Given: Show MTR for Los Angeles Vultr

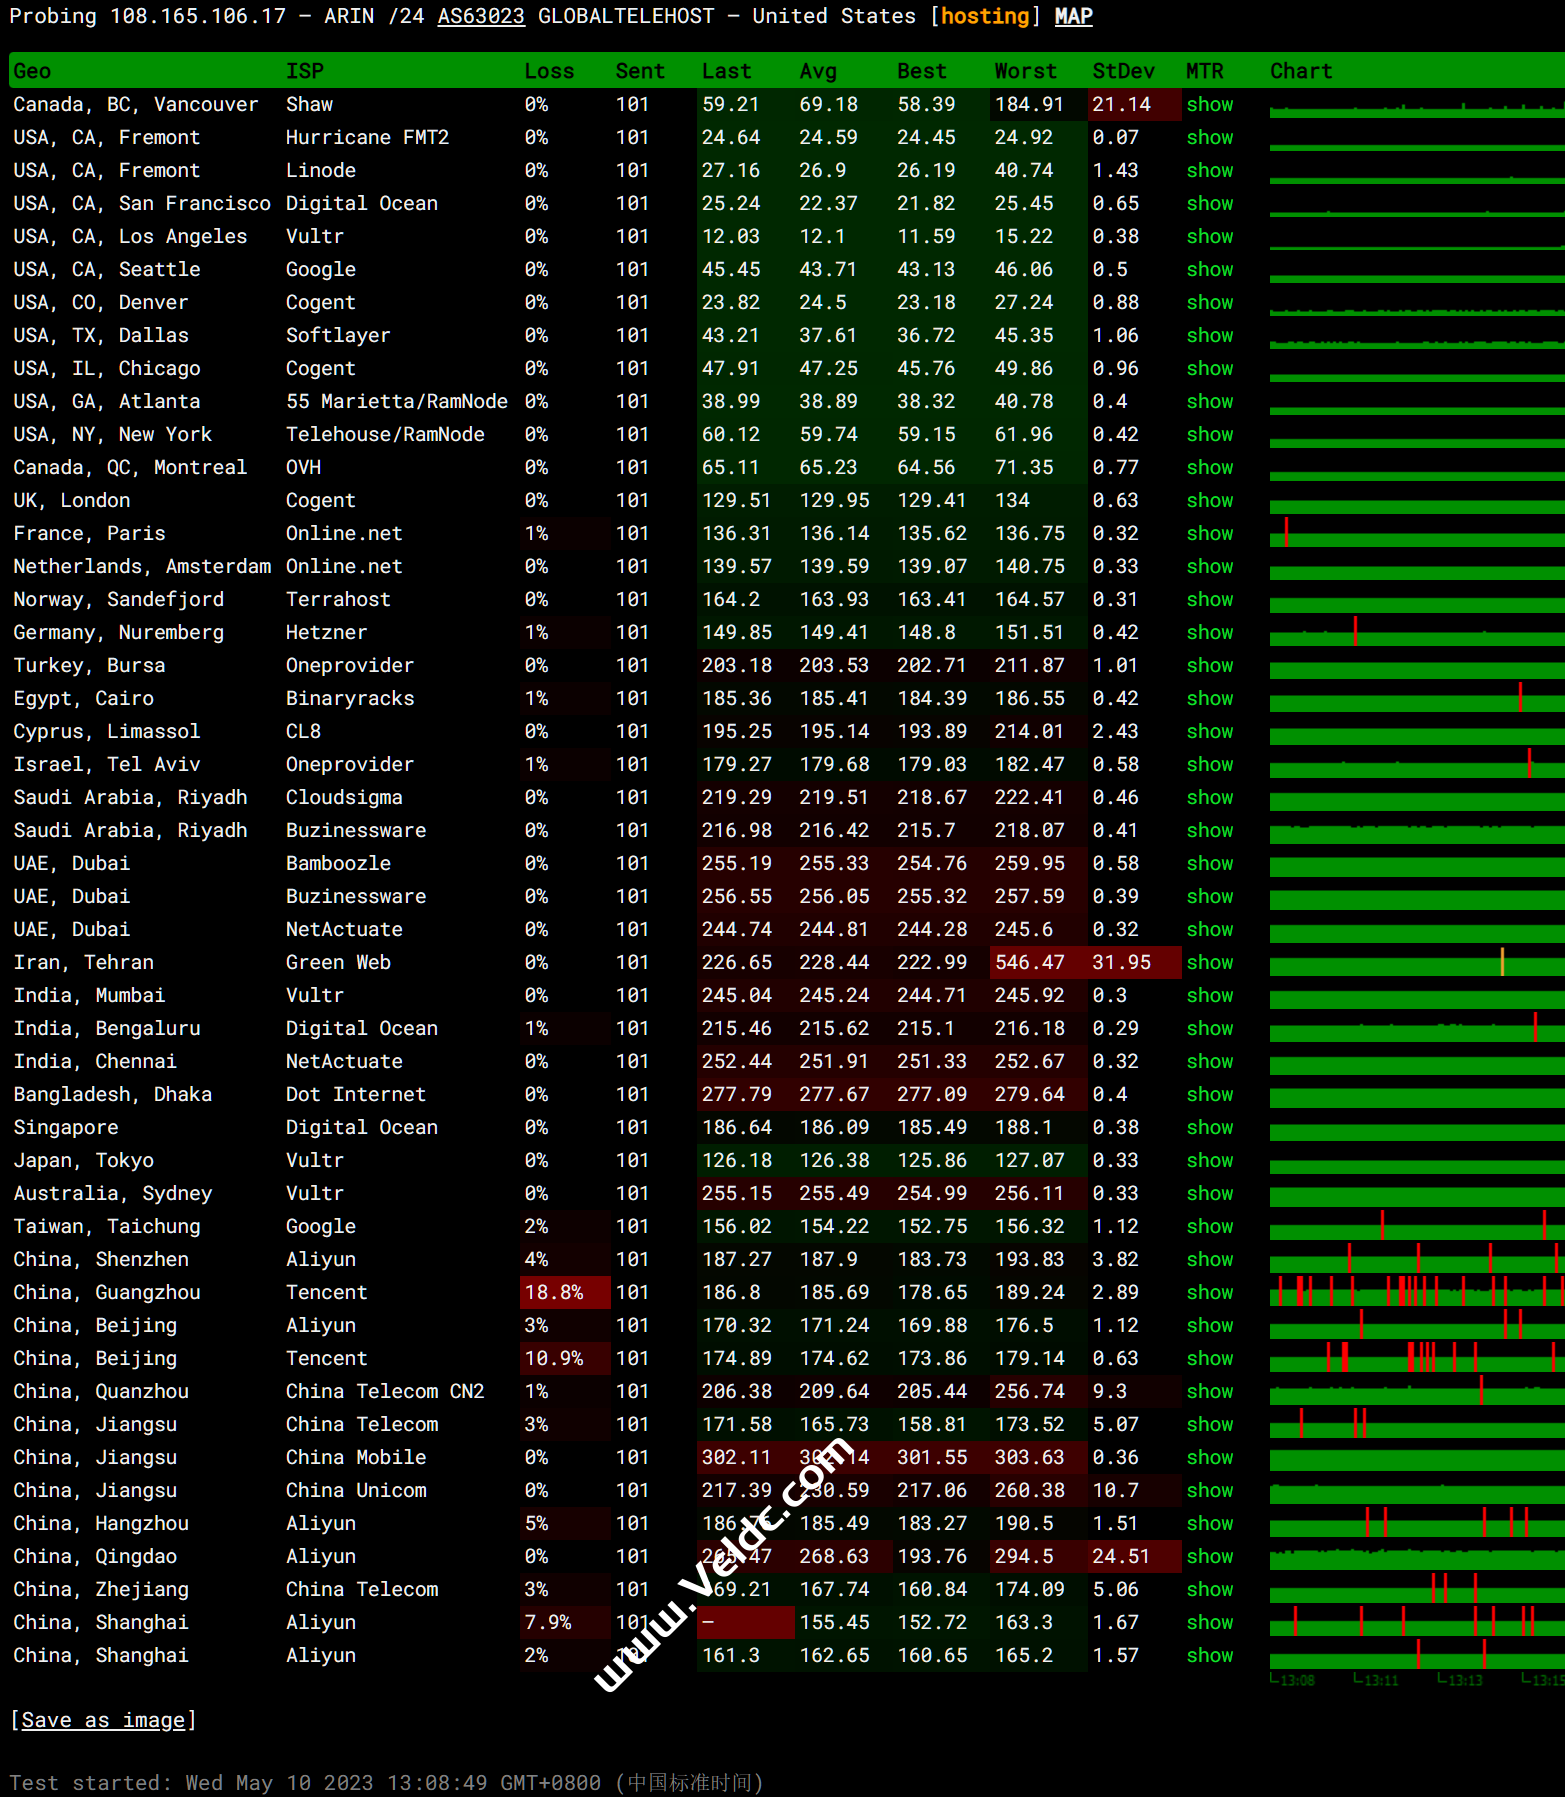Looking at the screenshot, I should coord(1209,236).
